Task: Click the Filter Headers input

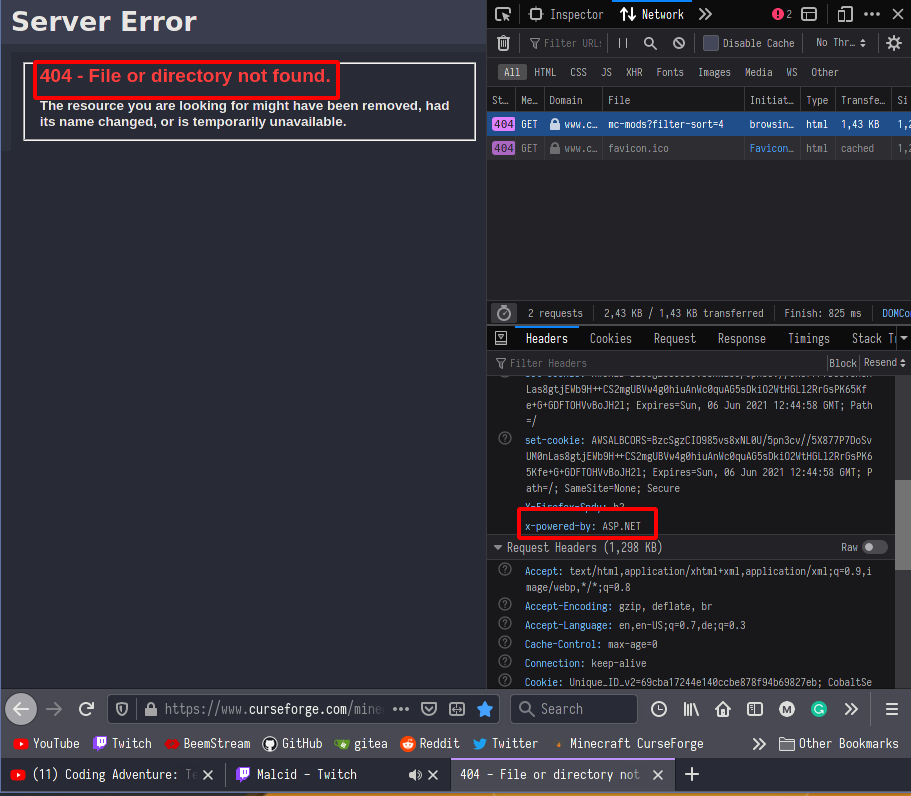Action: coord(657,363)
